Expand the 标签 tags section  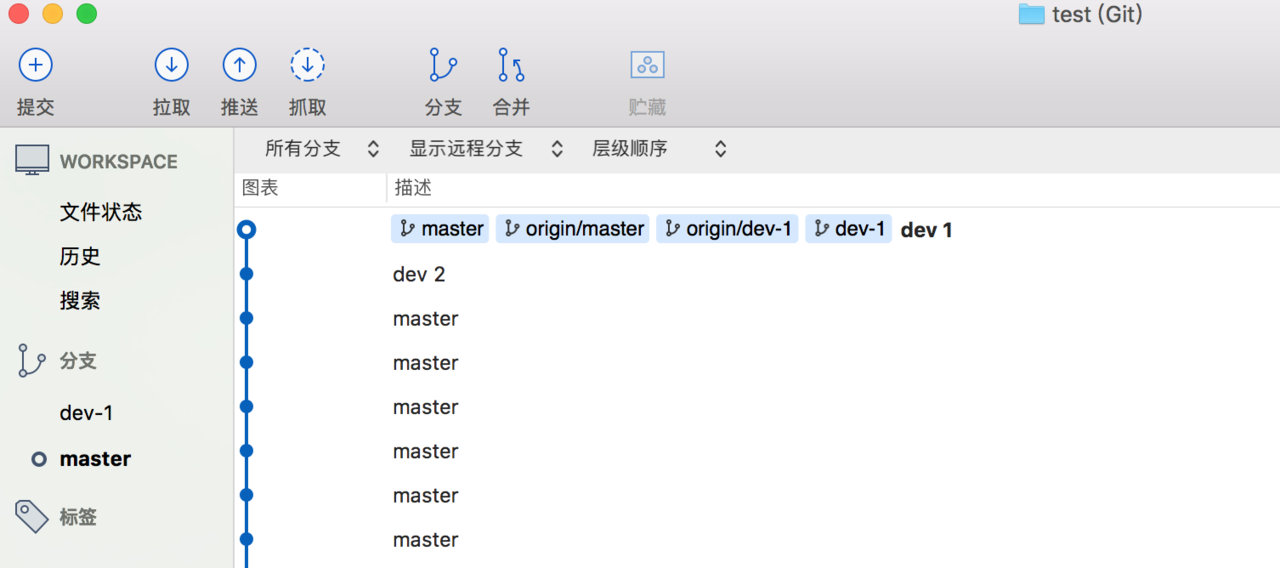click(78, 517)
